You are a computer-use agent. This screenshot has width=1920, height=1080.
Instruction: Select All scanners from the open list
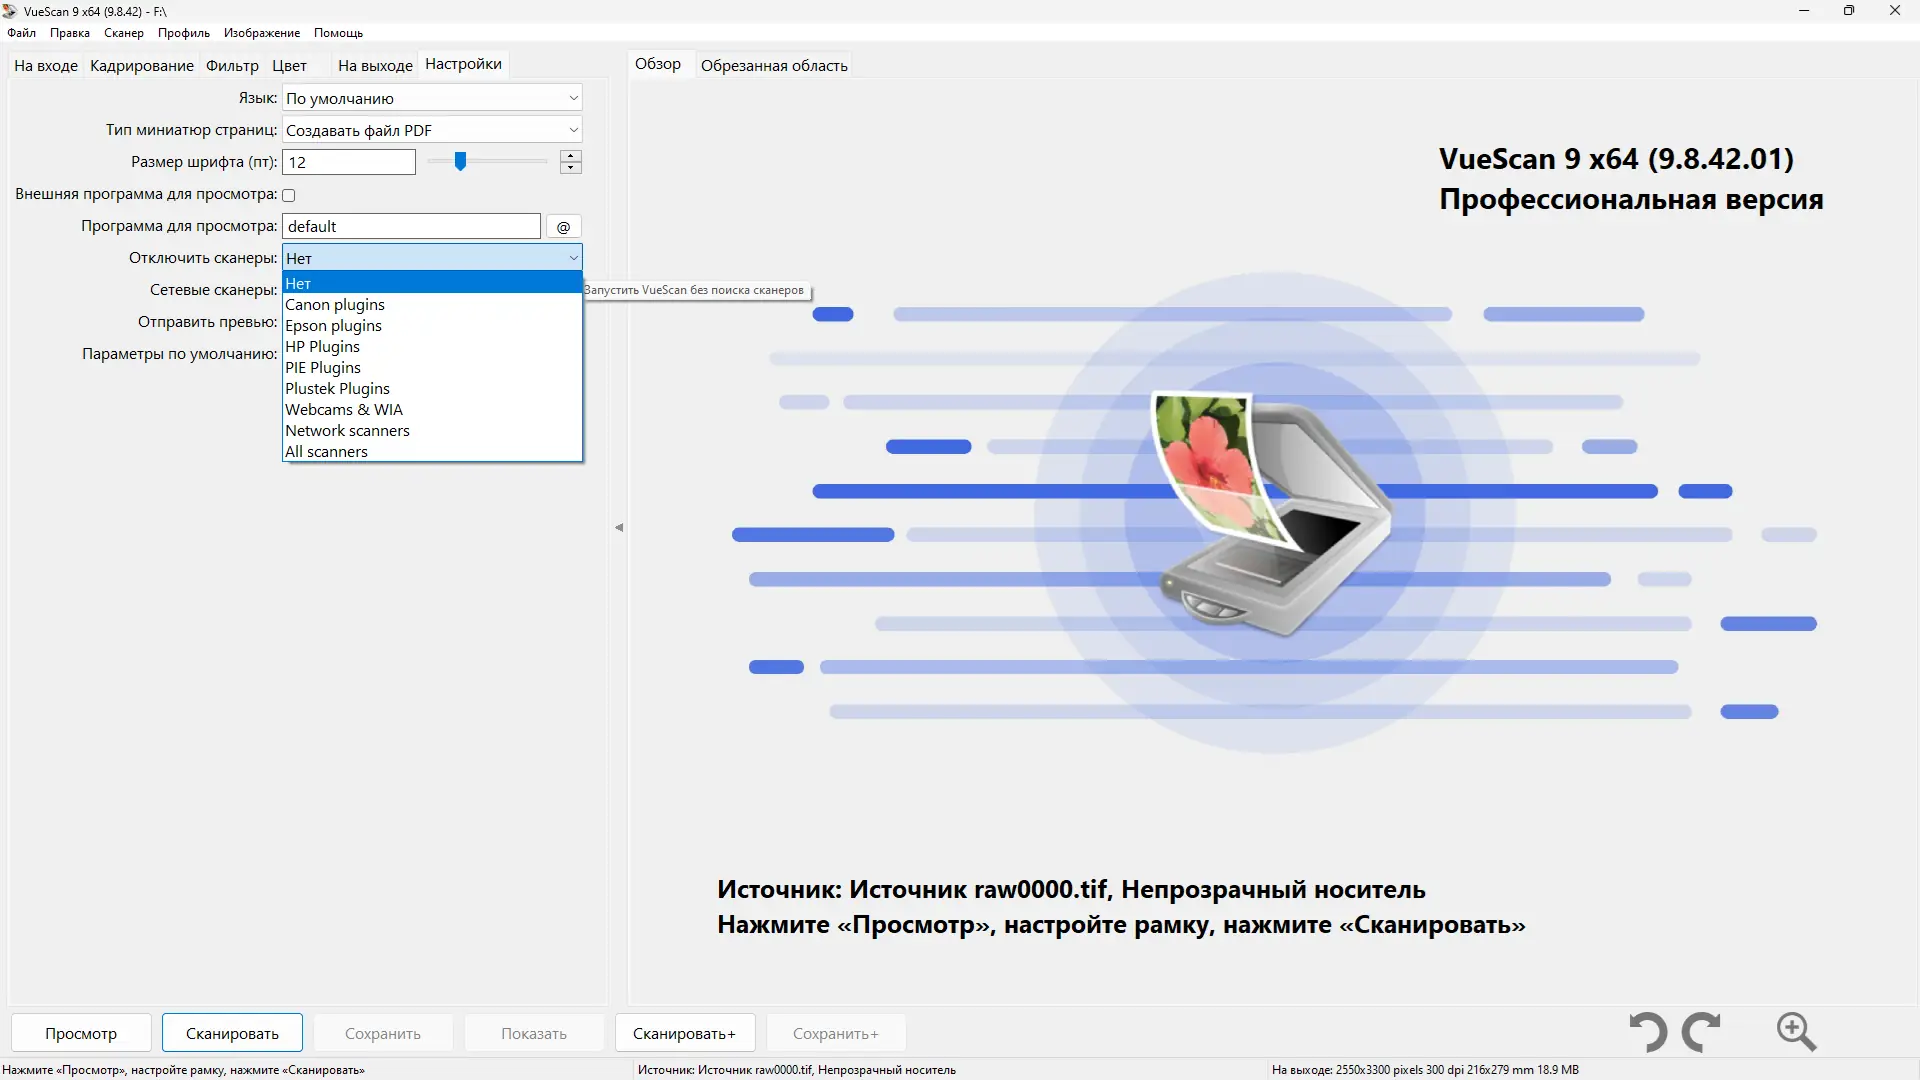[327, 451]
